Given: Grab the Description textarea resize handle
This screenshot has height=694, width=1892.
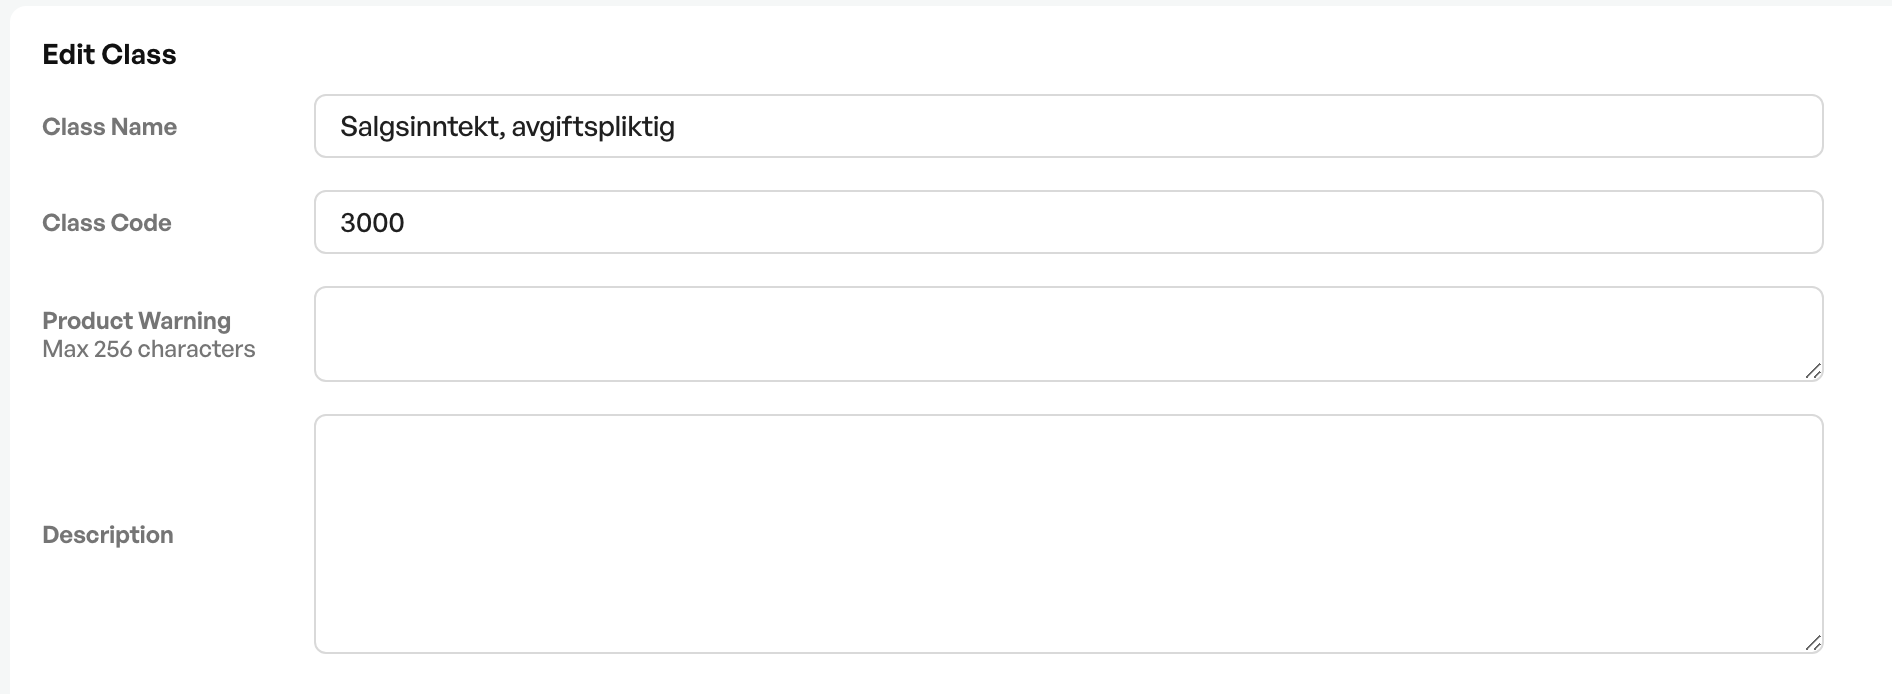Looking at the screenshot, I should 1813,643.
